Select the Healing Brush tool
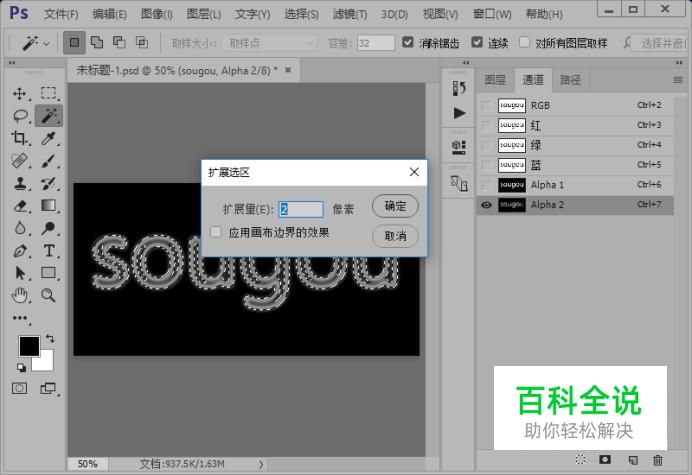Viewport: 692px width, 475px height. pos(19,161)
